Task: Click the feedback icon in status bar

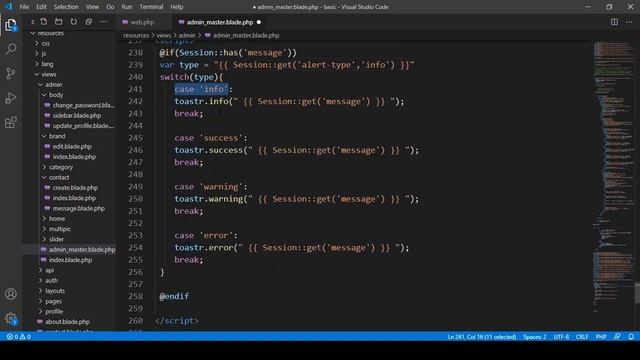Action: pos(617,337)
